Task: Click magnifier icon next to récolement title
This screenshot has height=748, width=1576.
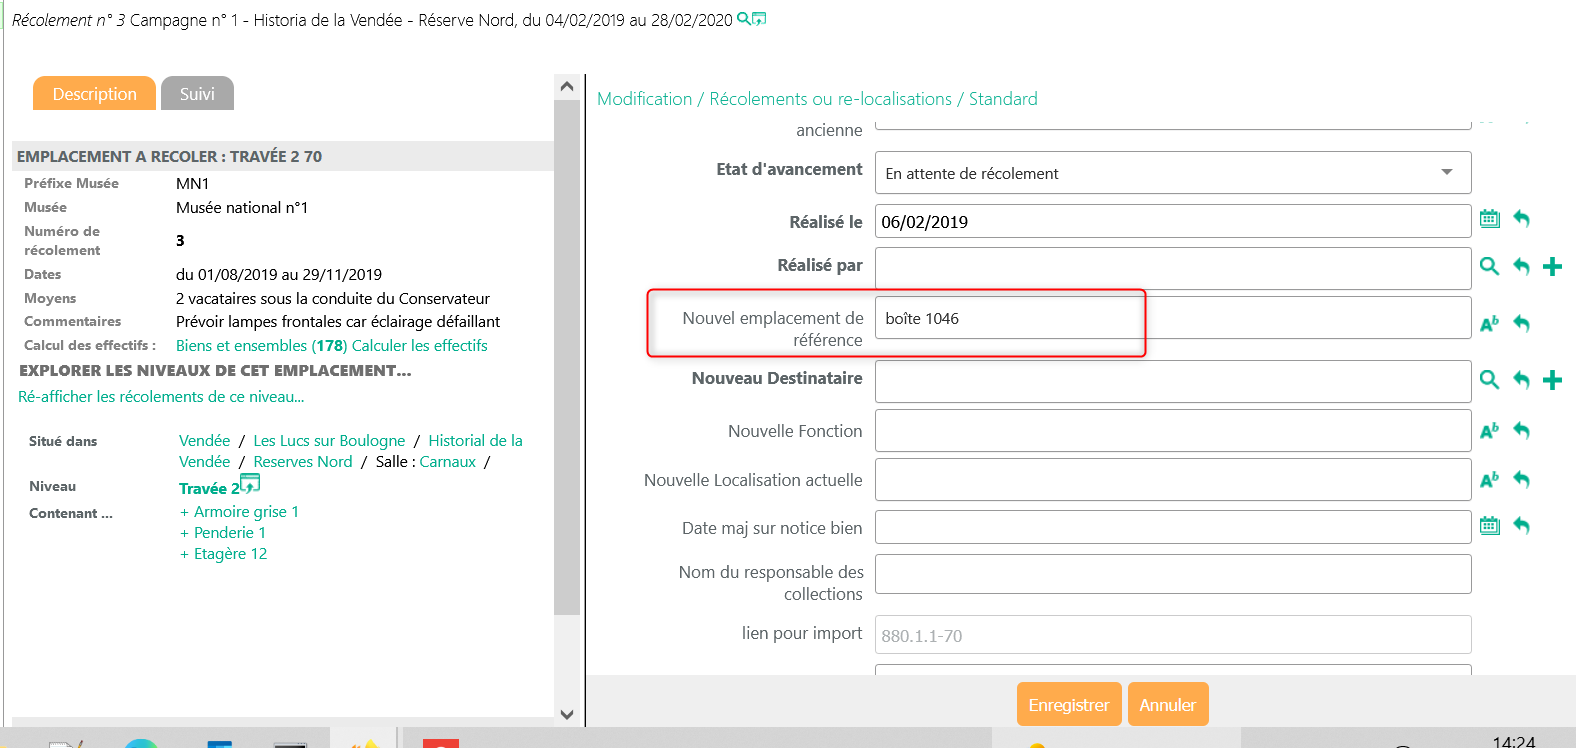Action: point(743,18)
